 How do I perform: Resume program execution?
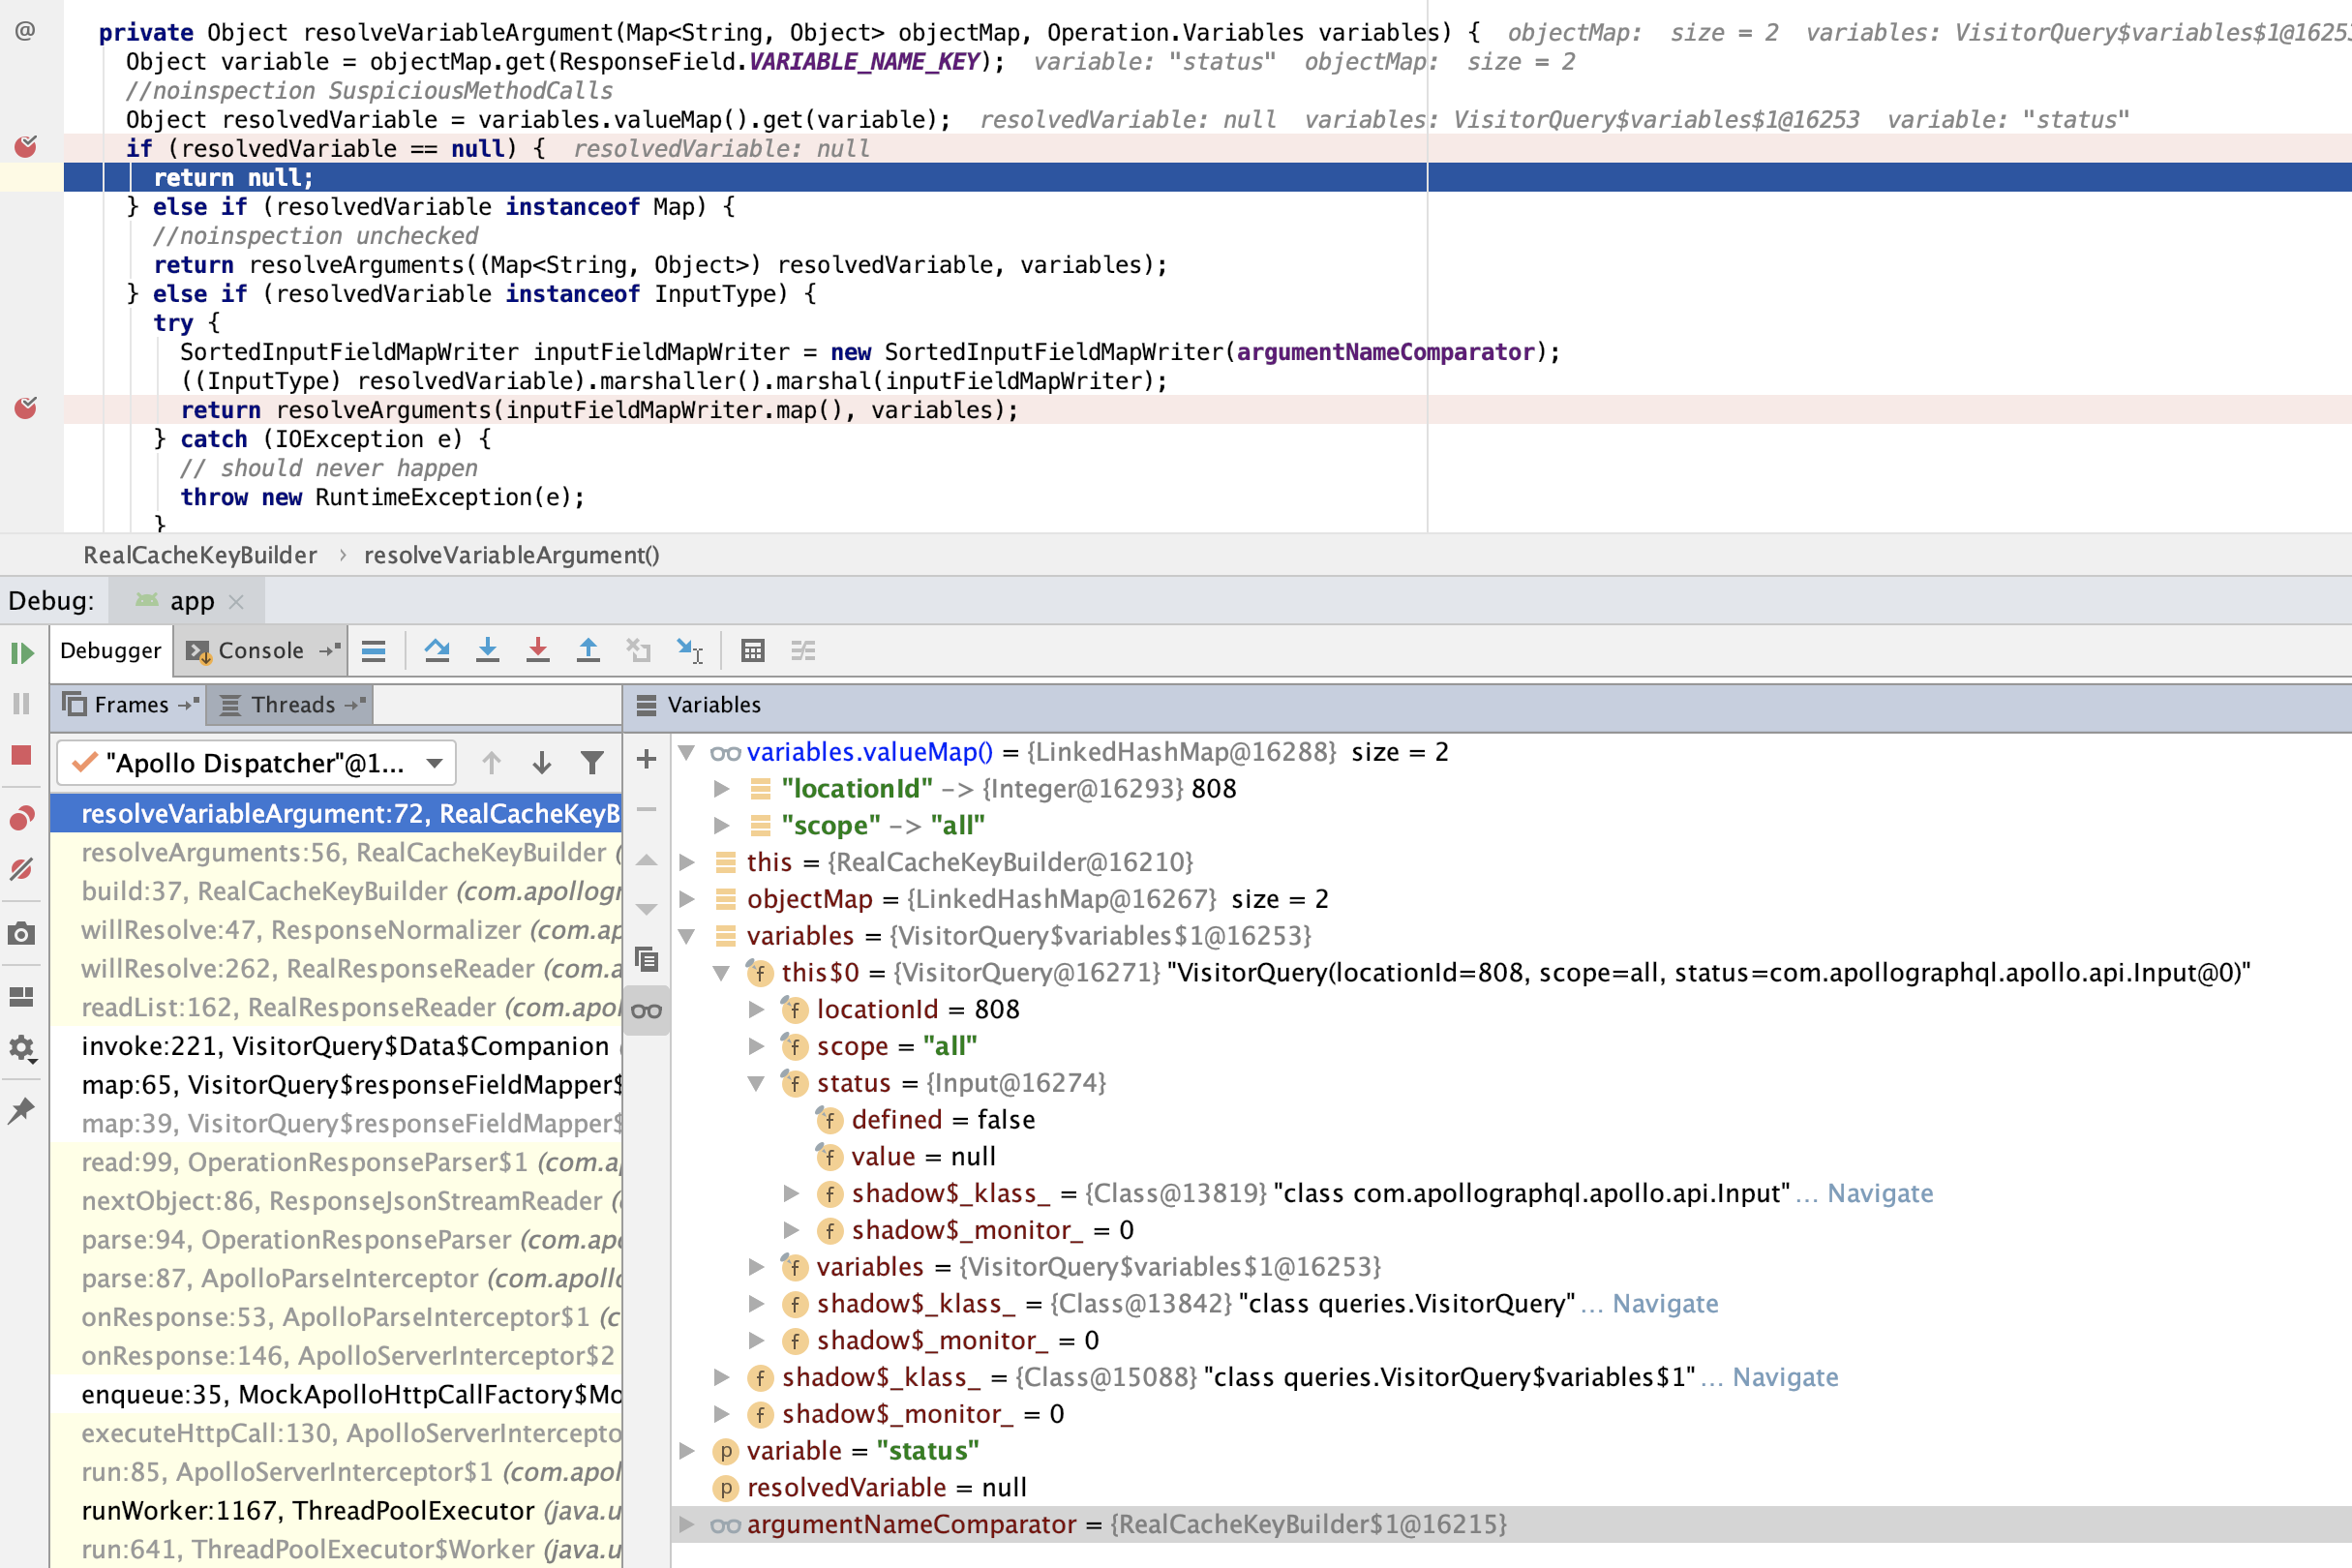[x=22, y=654]
